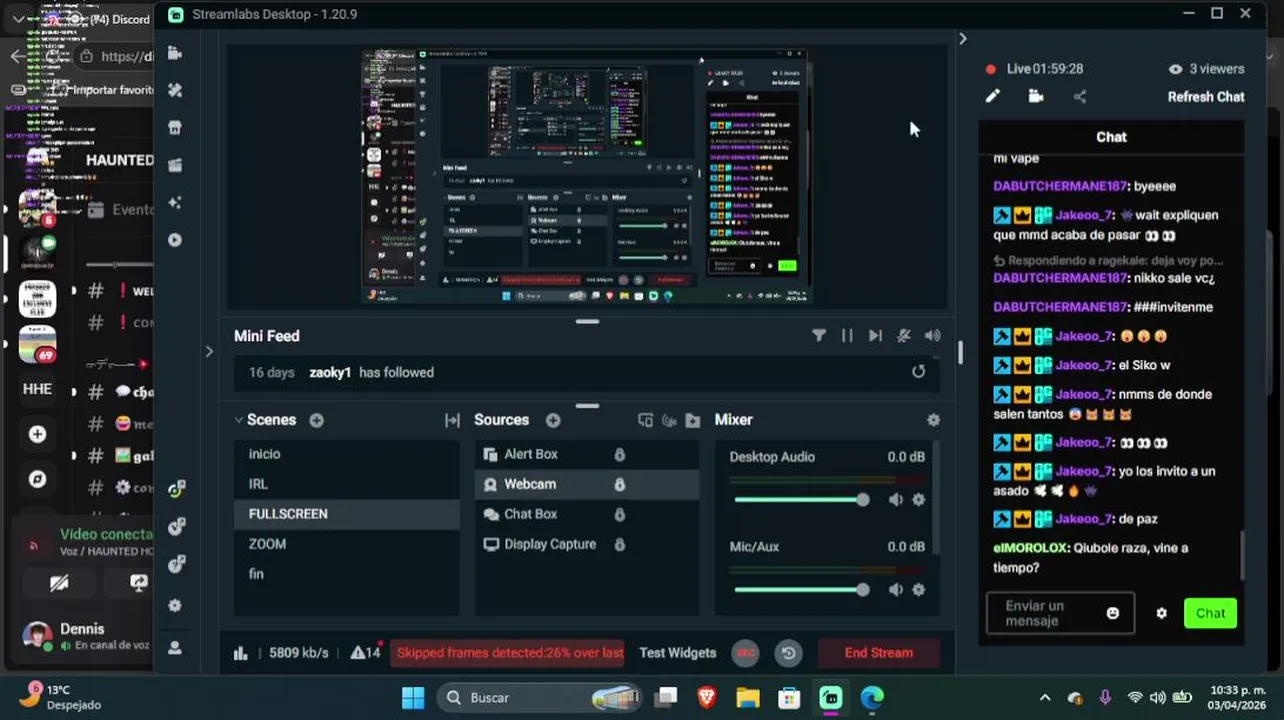Open Brave browser from the taskbar
This screenshot has width=1284, height=720.
click(x=707, y=698)
